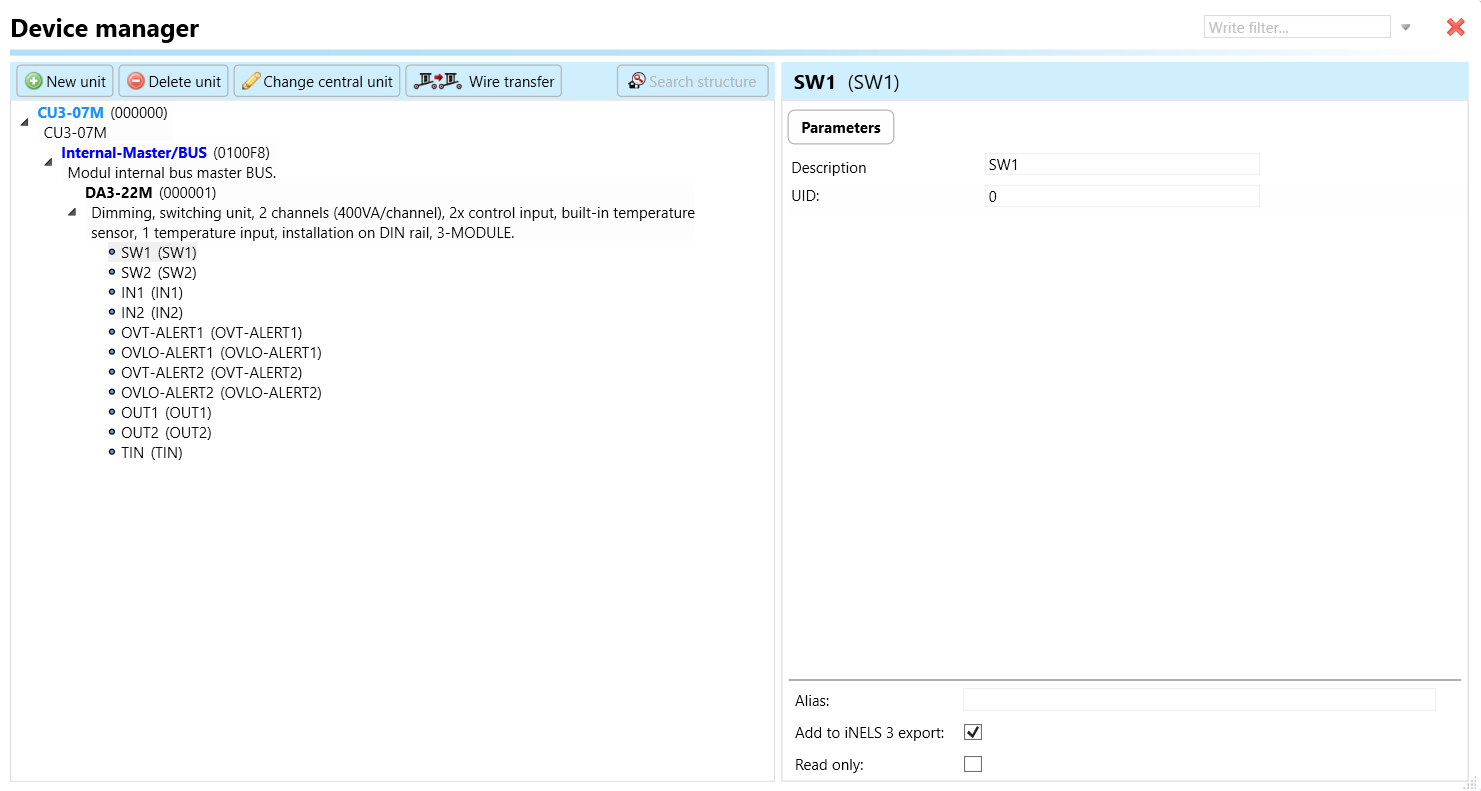Collapse the DA3-22M unit node

point(72,212)
